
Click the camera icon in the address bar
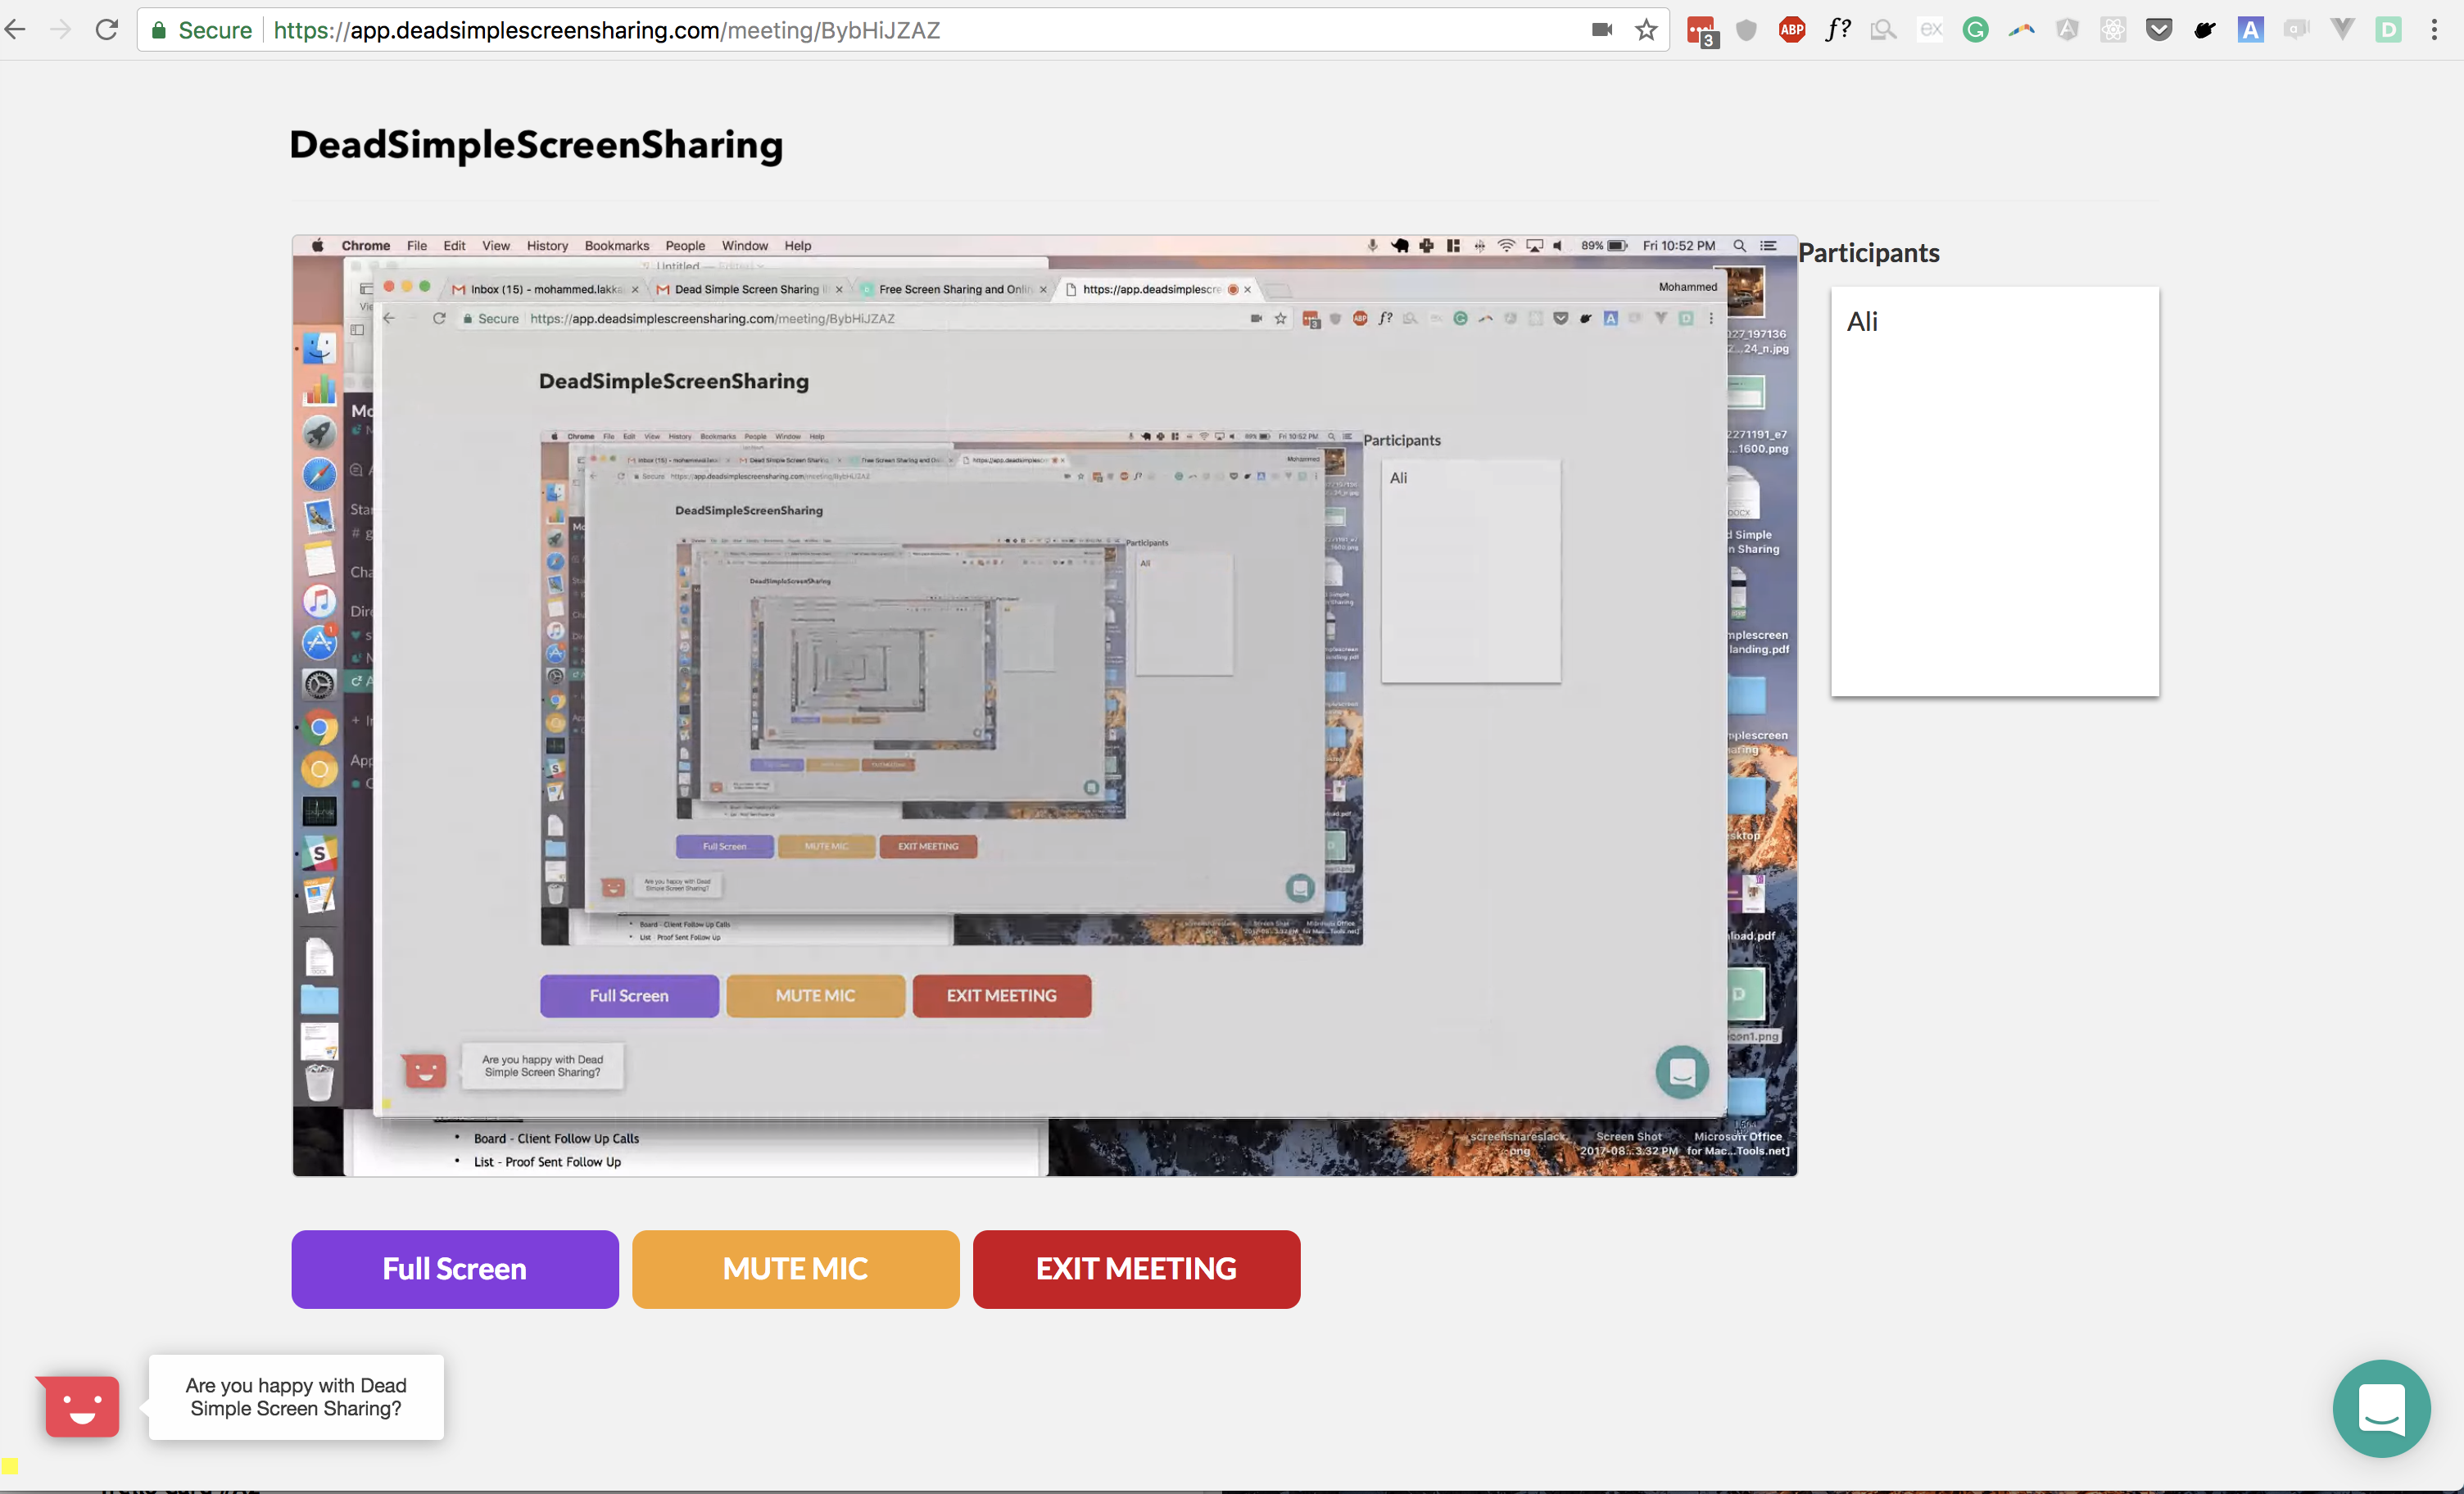point(1602,30)
